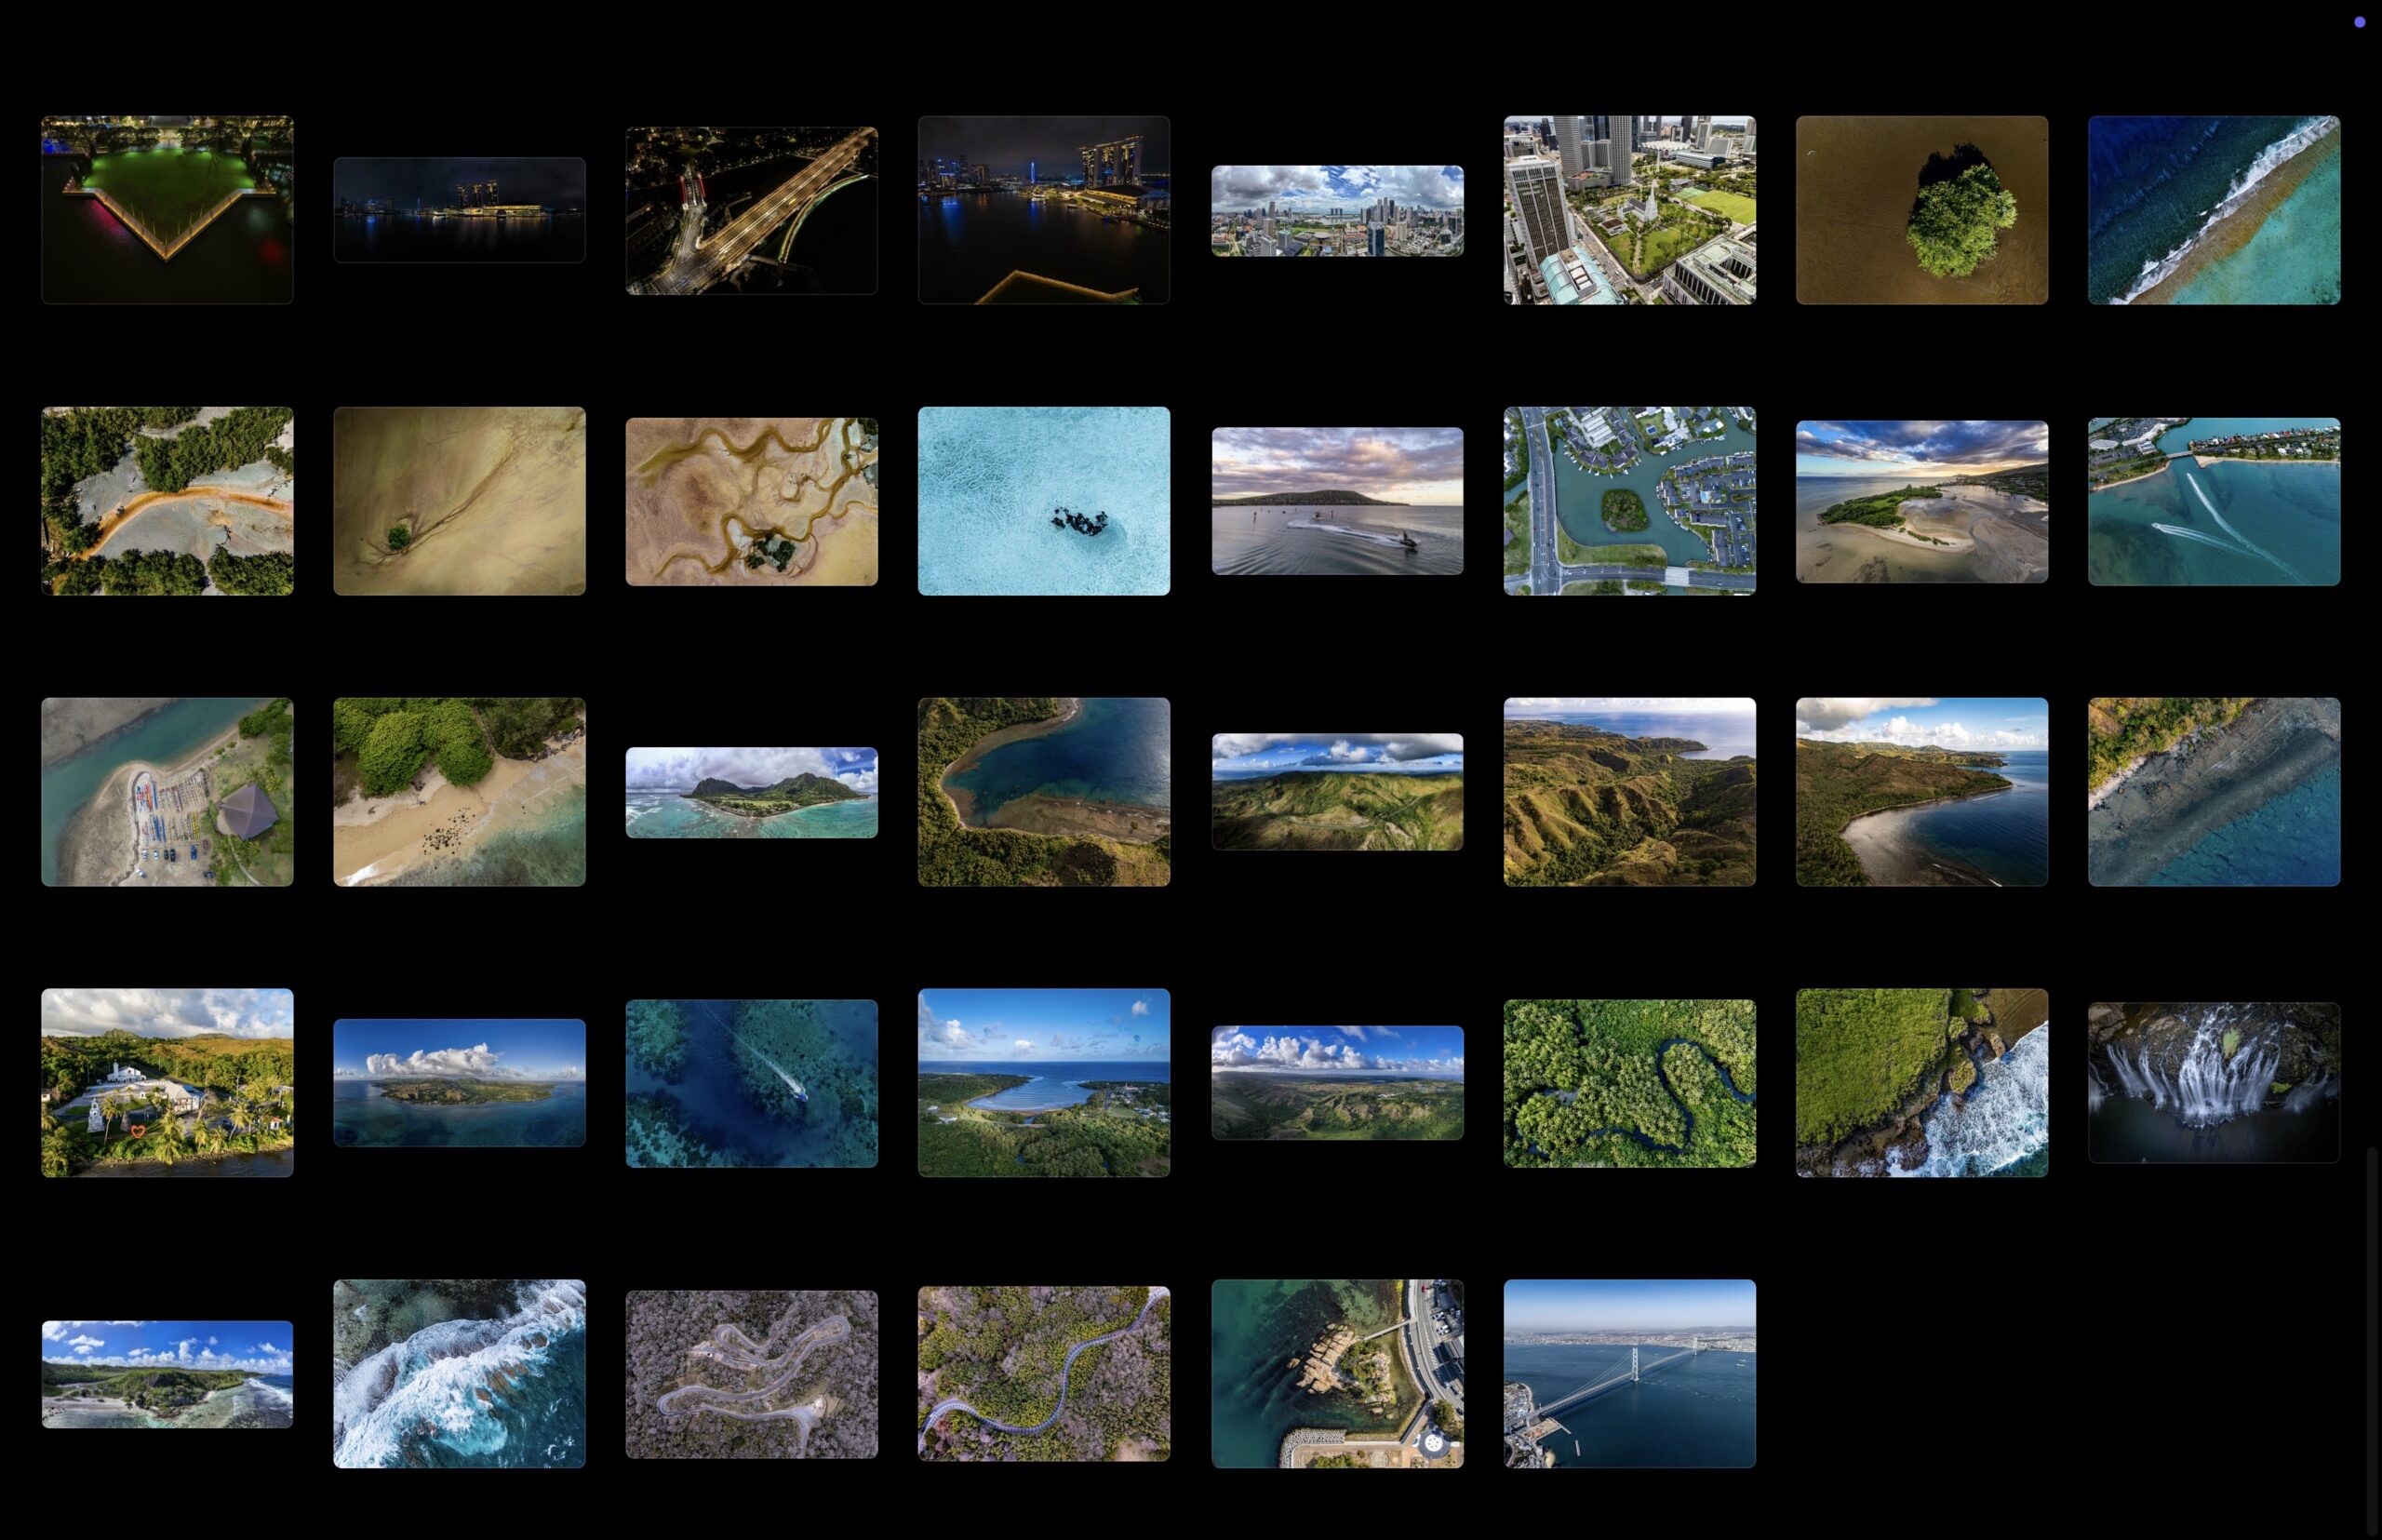Open the night green triangular field photo
Viewport: 2382px width, 1540px height.
pyautogui.click(x=167, y=210)
